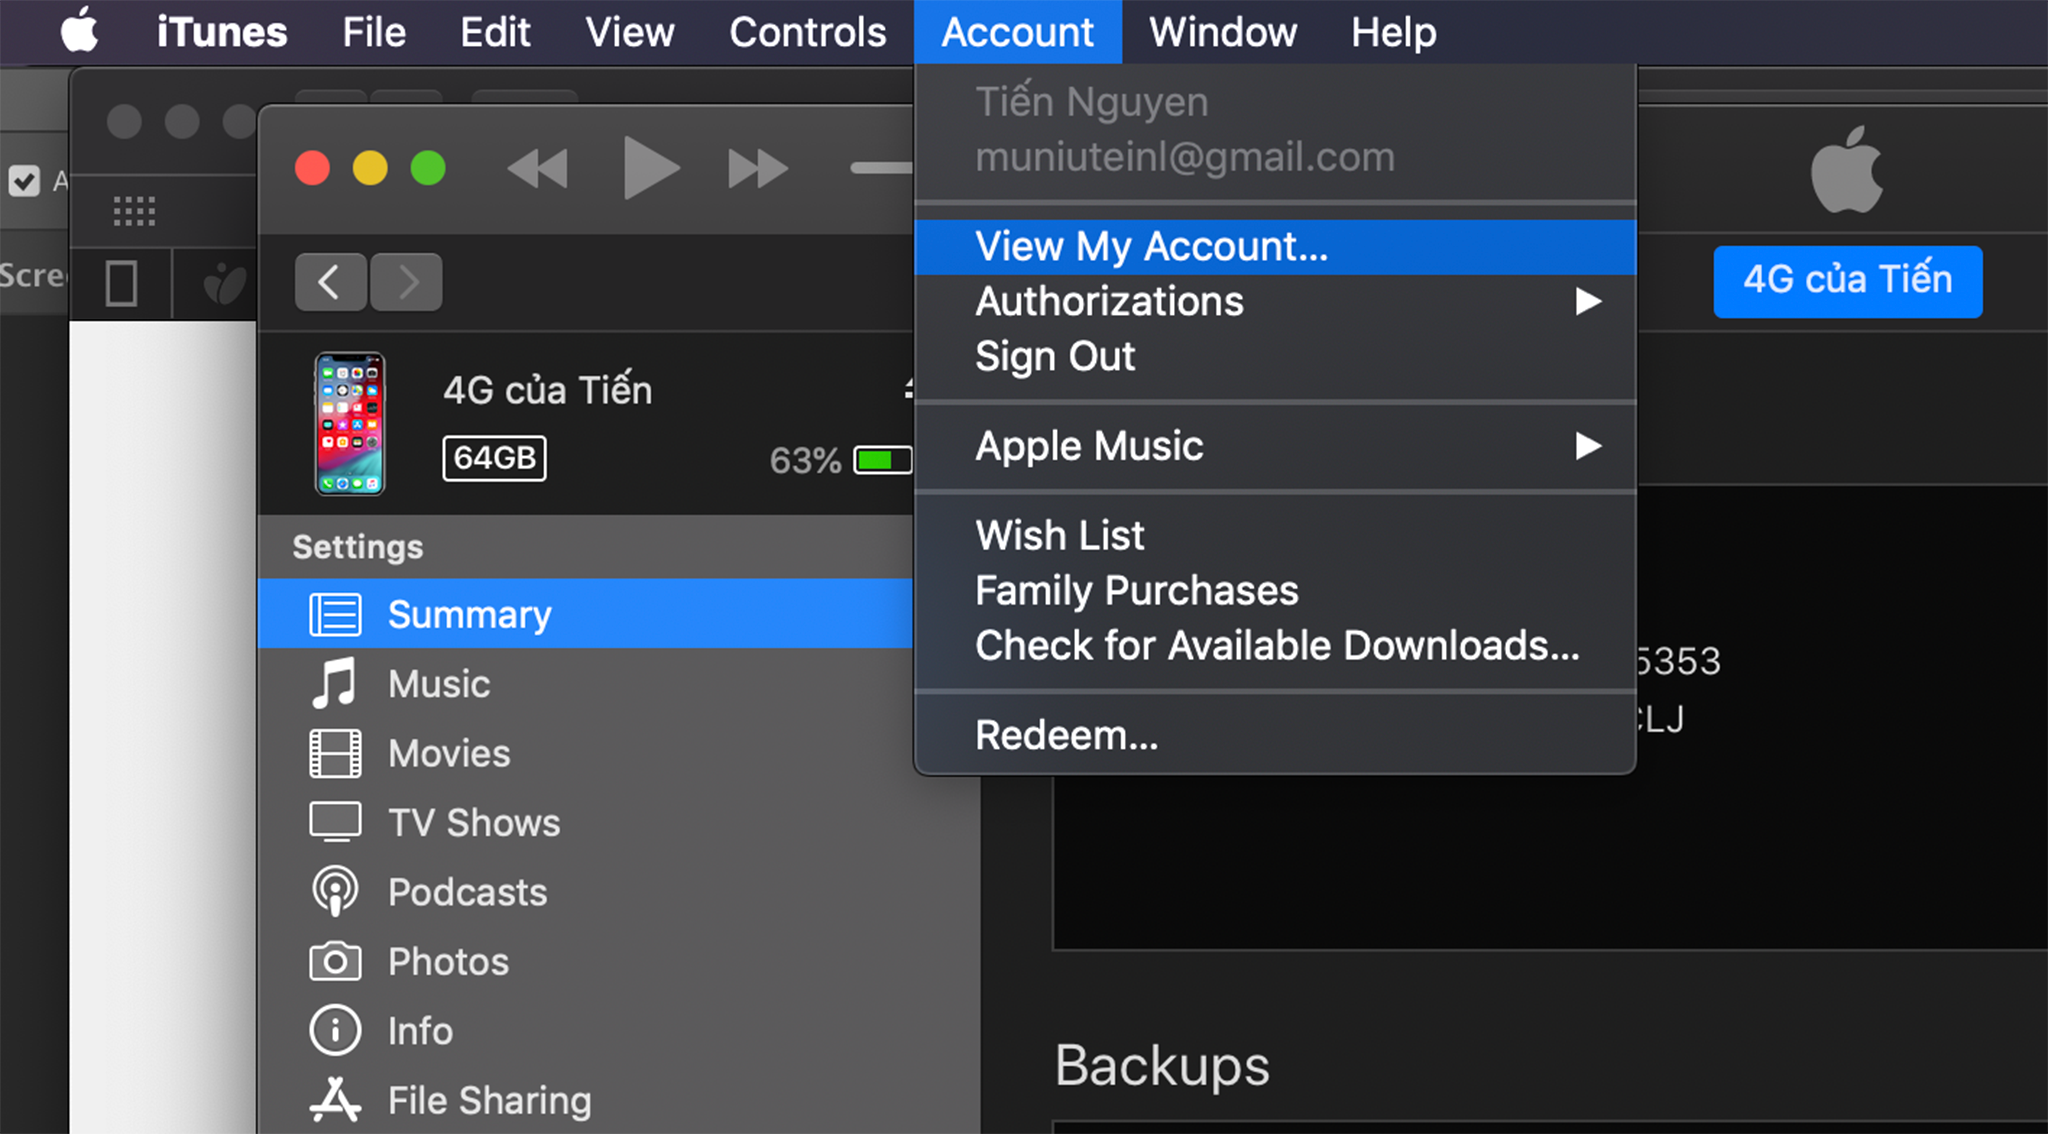Click the Podcasts icon
The height and width of the screenshot is (1134, 2048).
[335, 892]
